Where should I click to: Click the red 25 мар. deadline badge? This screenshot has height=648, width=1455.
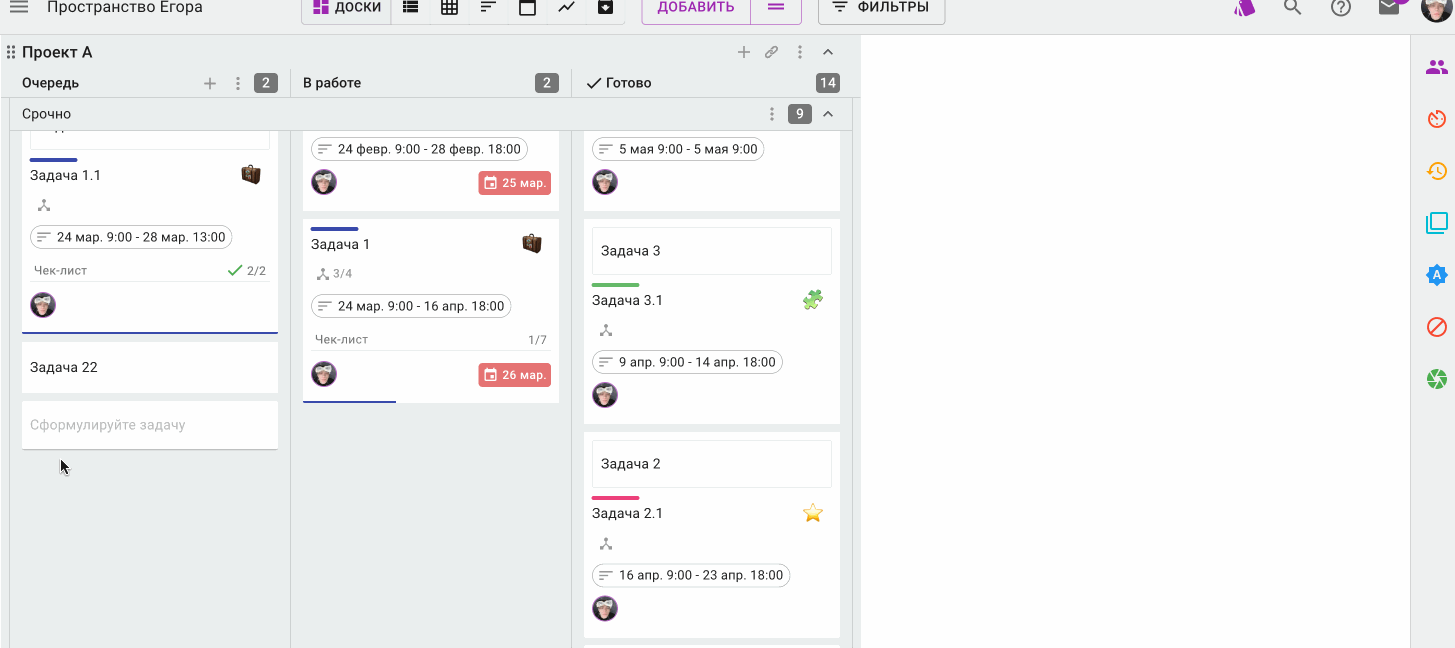tap(515, 183)
